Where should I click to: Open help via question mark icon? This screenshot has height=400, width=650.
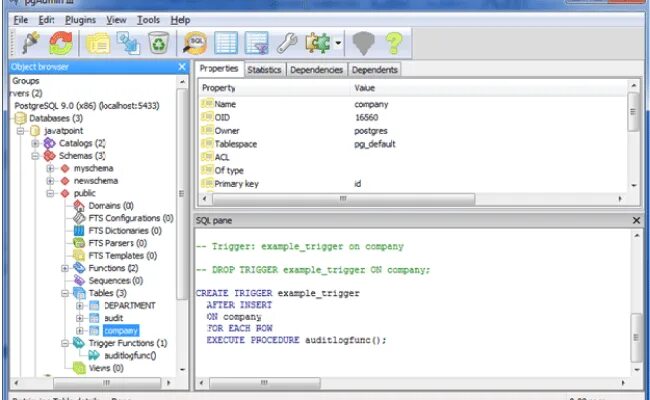click(393, 43)
